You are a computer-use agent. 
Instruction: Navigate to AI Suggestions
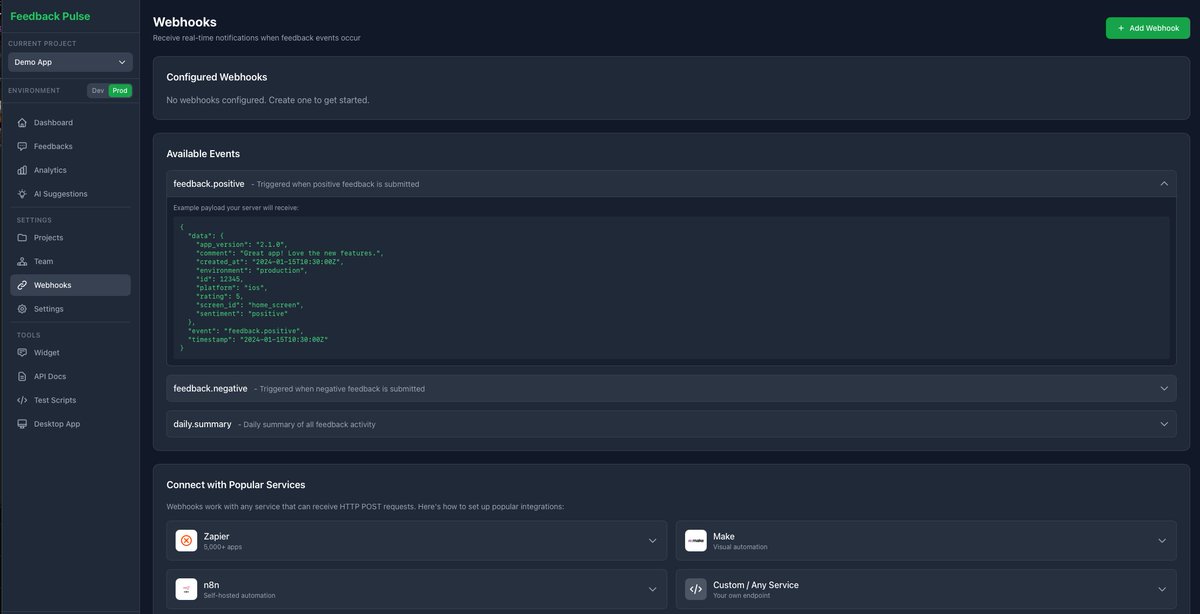tap(70, 194)
